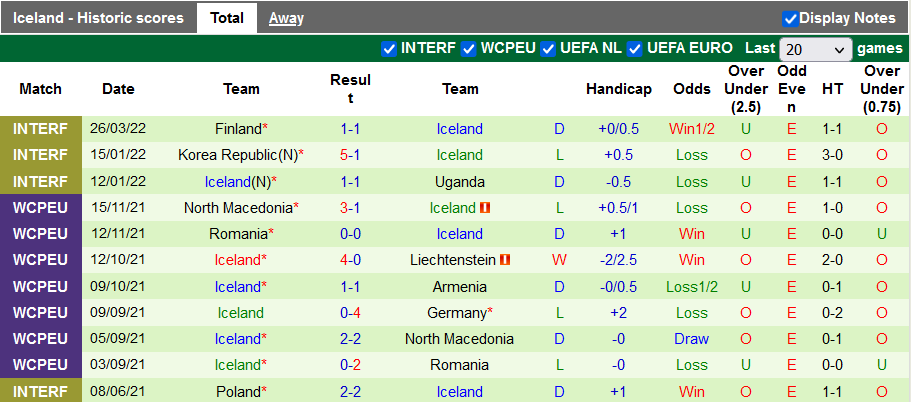911x402 pixels.
Task: Click the WCPEU label on 12/11/21 row
Action: (x=41, y=234)
